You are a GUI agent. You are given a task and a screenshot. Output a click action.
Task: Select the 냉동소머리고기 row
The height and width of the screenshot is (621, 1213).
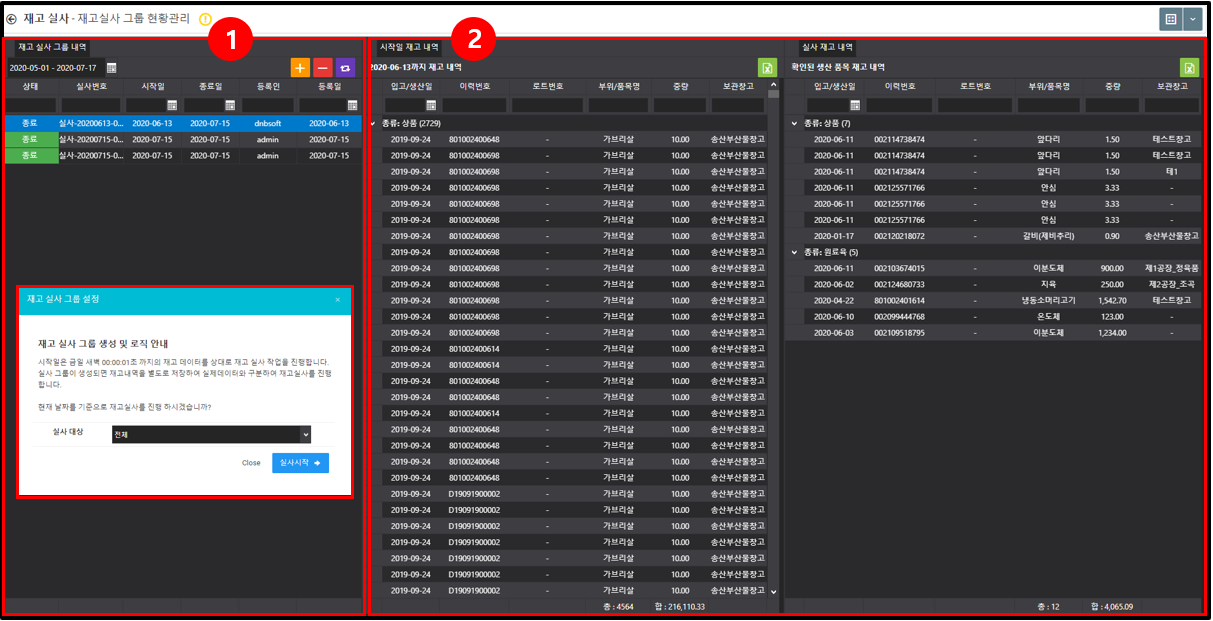[992, 300]
